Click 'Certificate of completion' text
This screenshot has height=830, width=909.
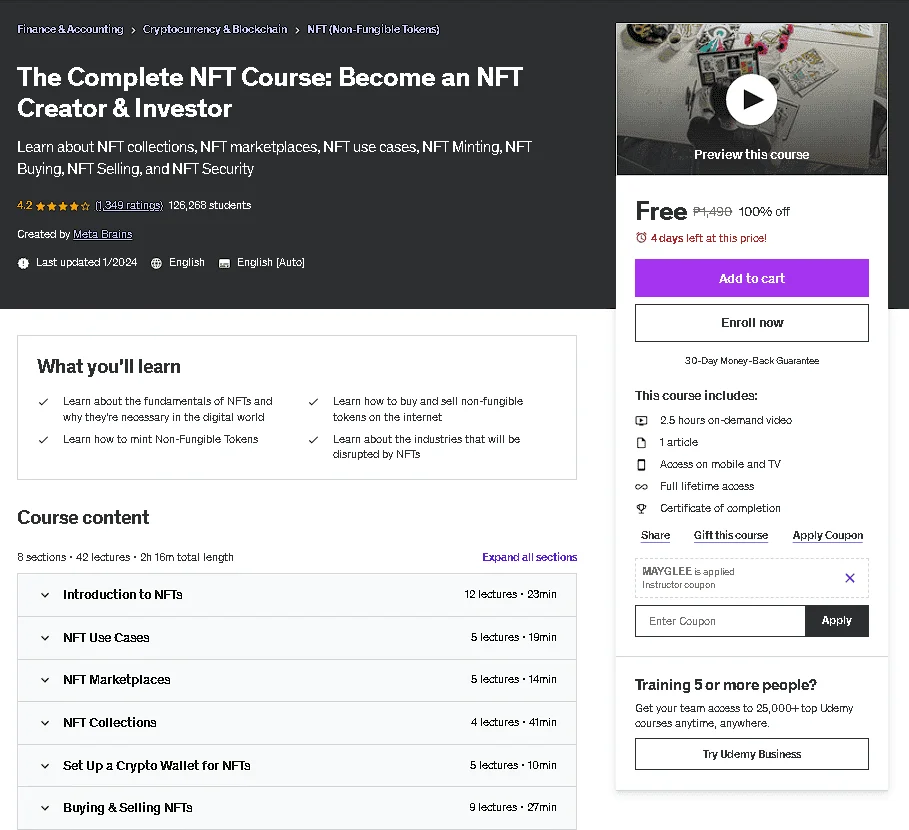click(x=720, y=509)
